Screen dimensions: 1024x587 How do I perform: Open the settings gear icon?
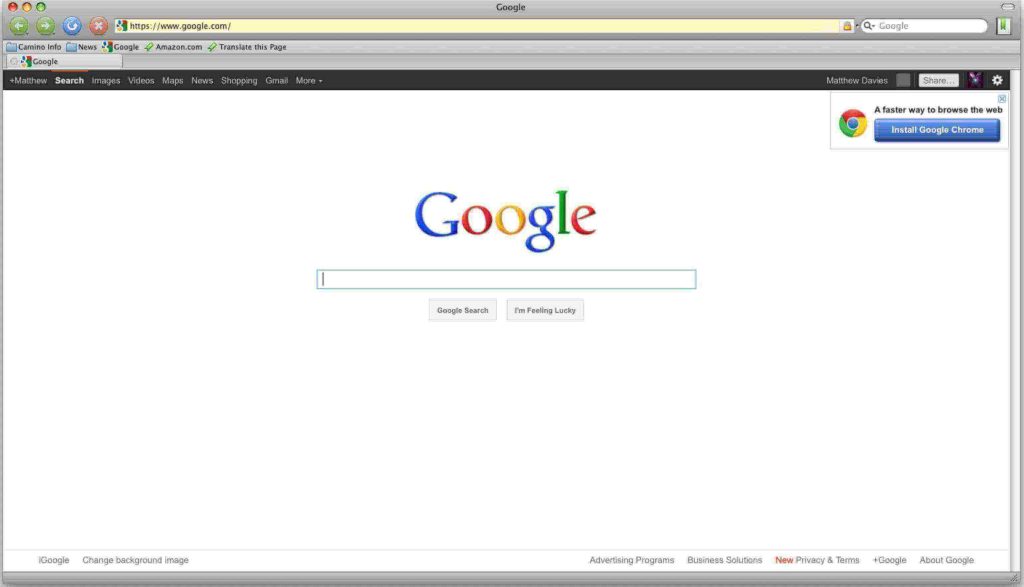tap(997, 80)
